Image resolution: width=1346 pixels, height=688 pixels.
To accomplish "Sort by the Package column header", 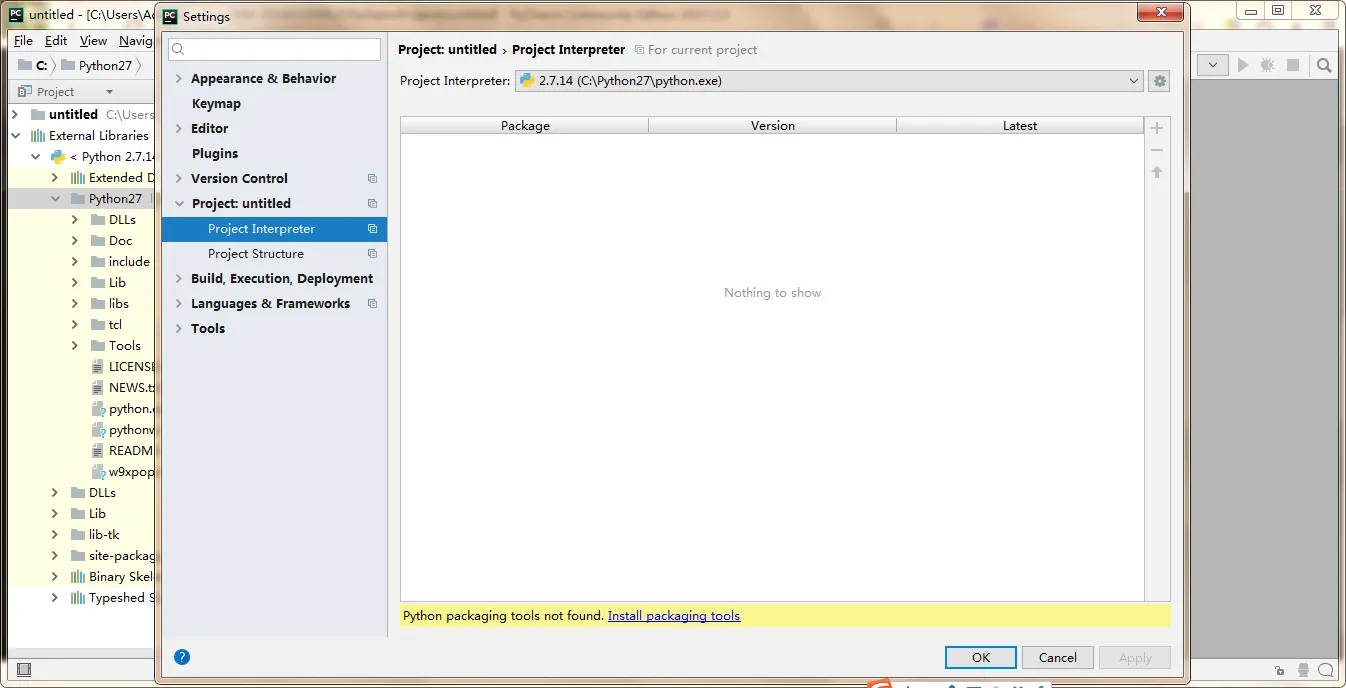I will point(525,126).
